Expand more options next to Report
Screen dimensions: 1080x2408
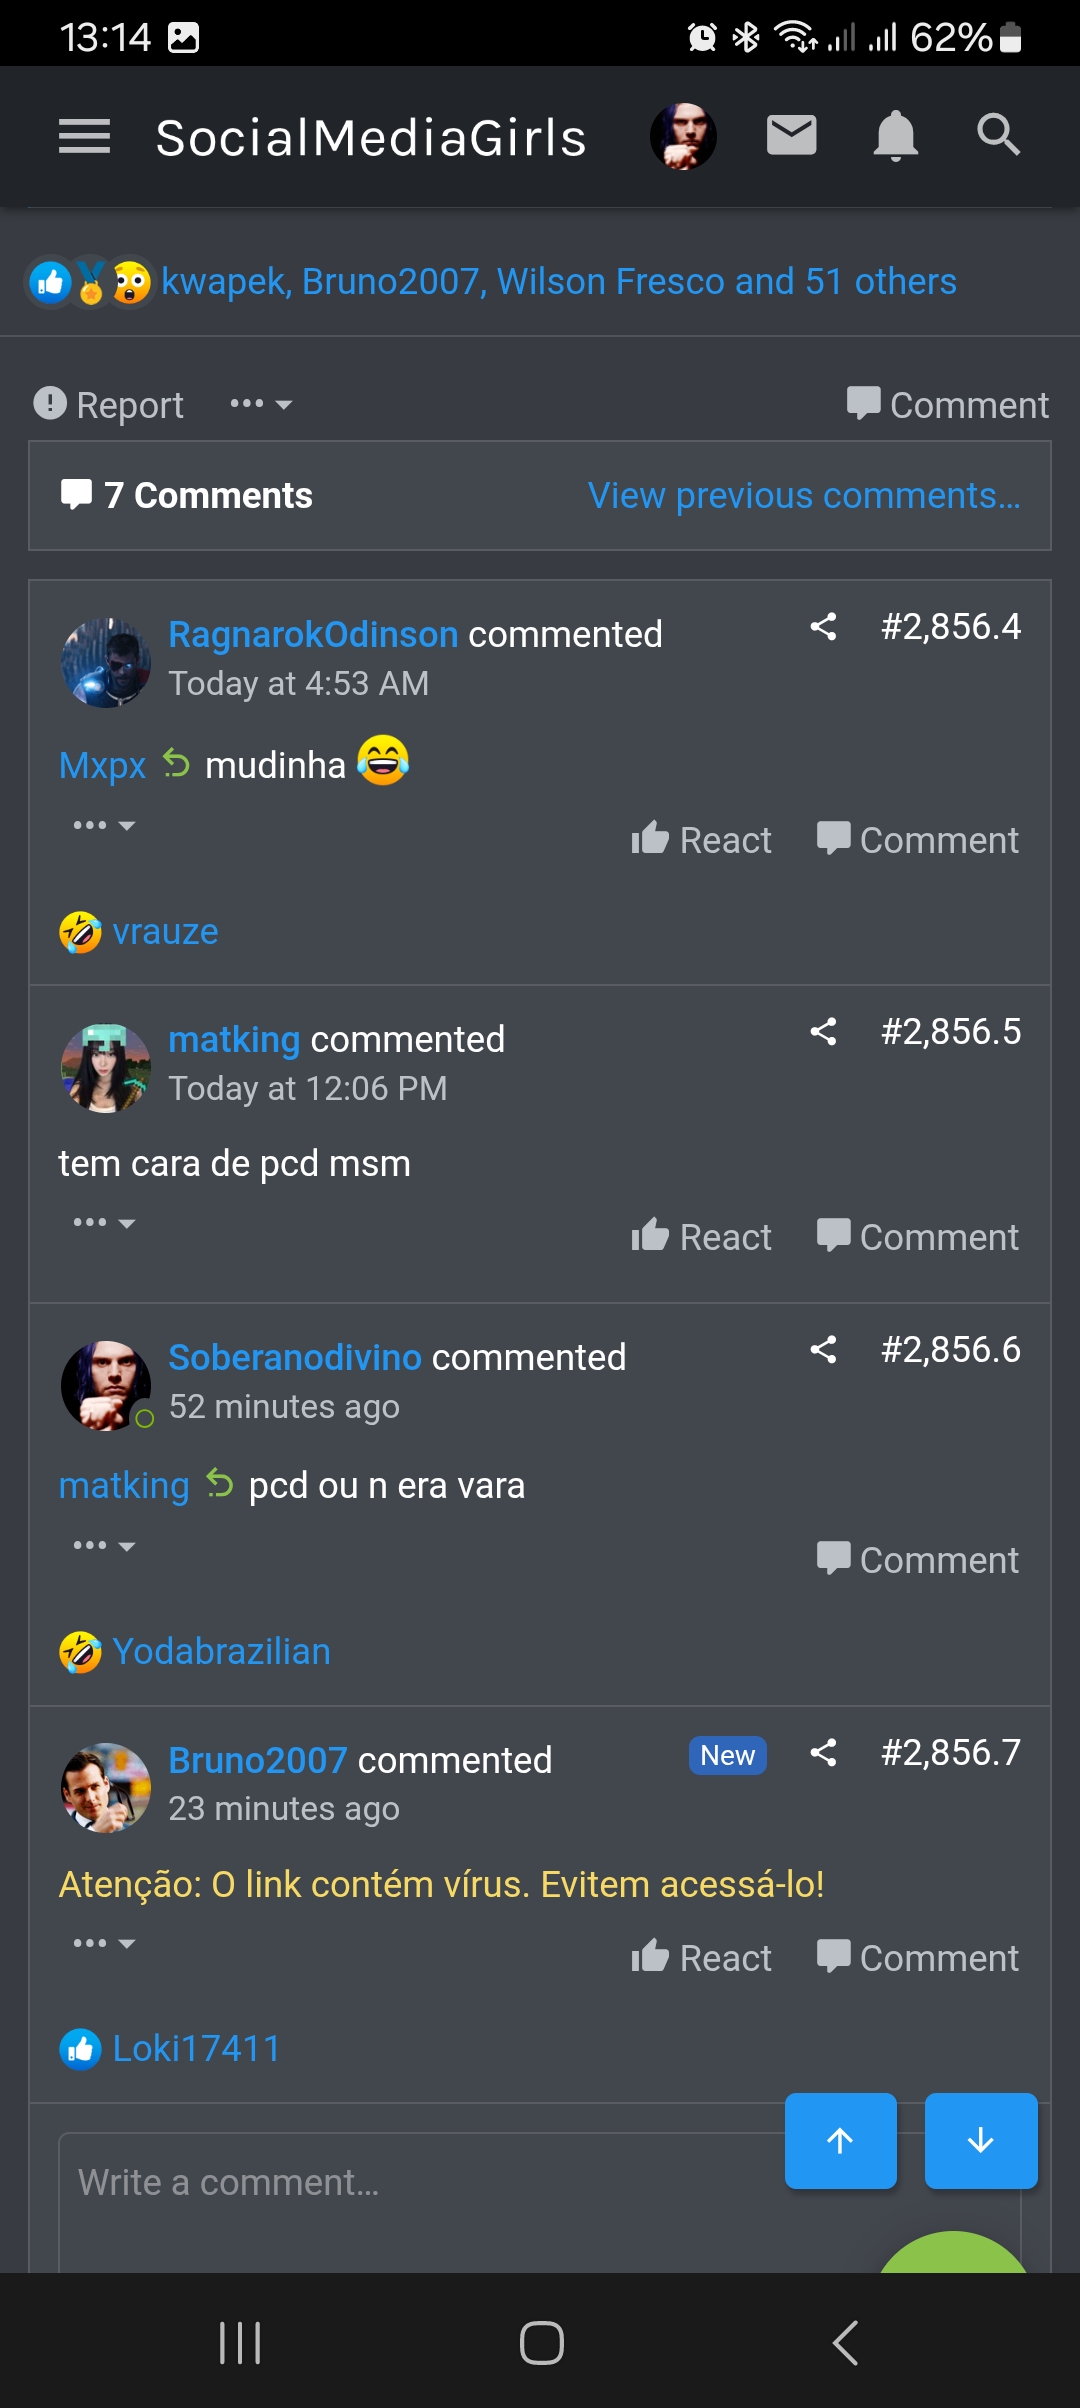(x=260, y=404)
